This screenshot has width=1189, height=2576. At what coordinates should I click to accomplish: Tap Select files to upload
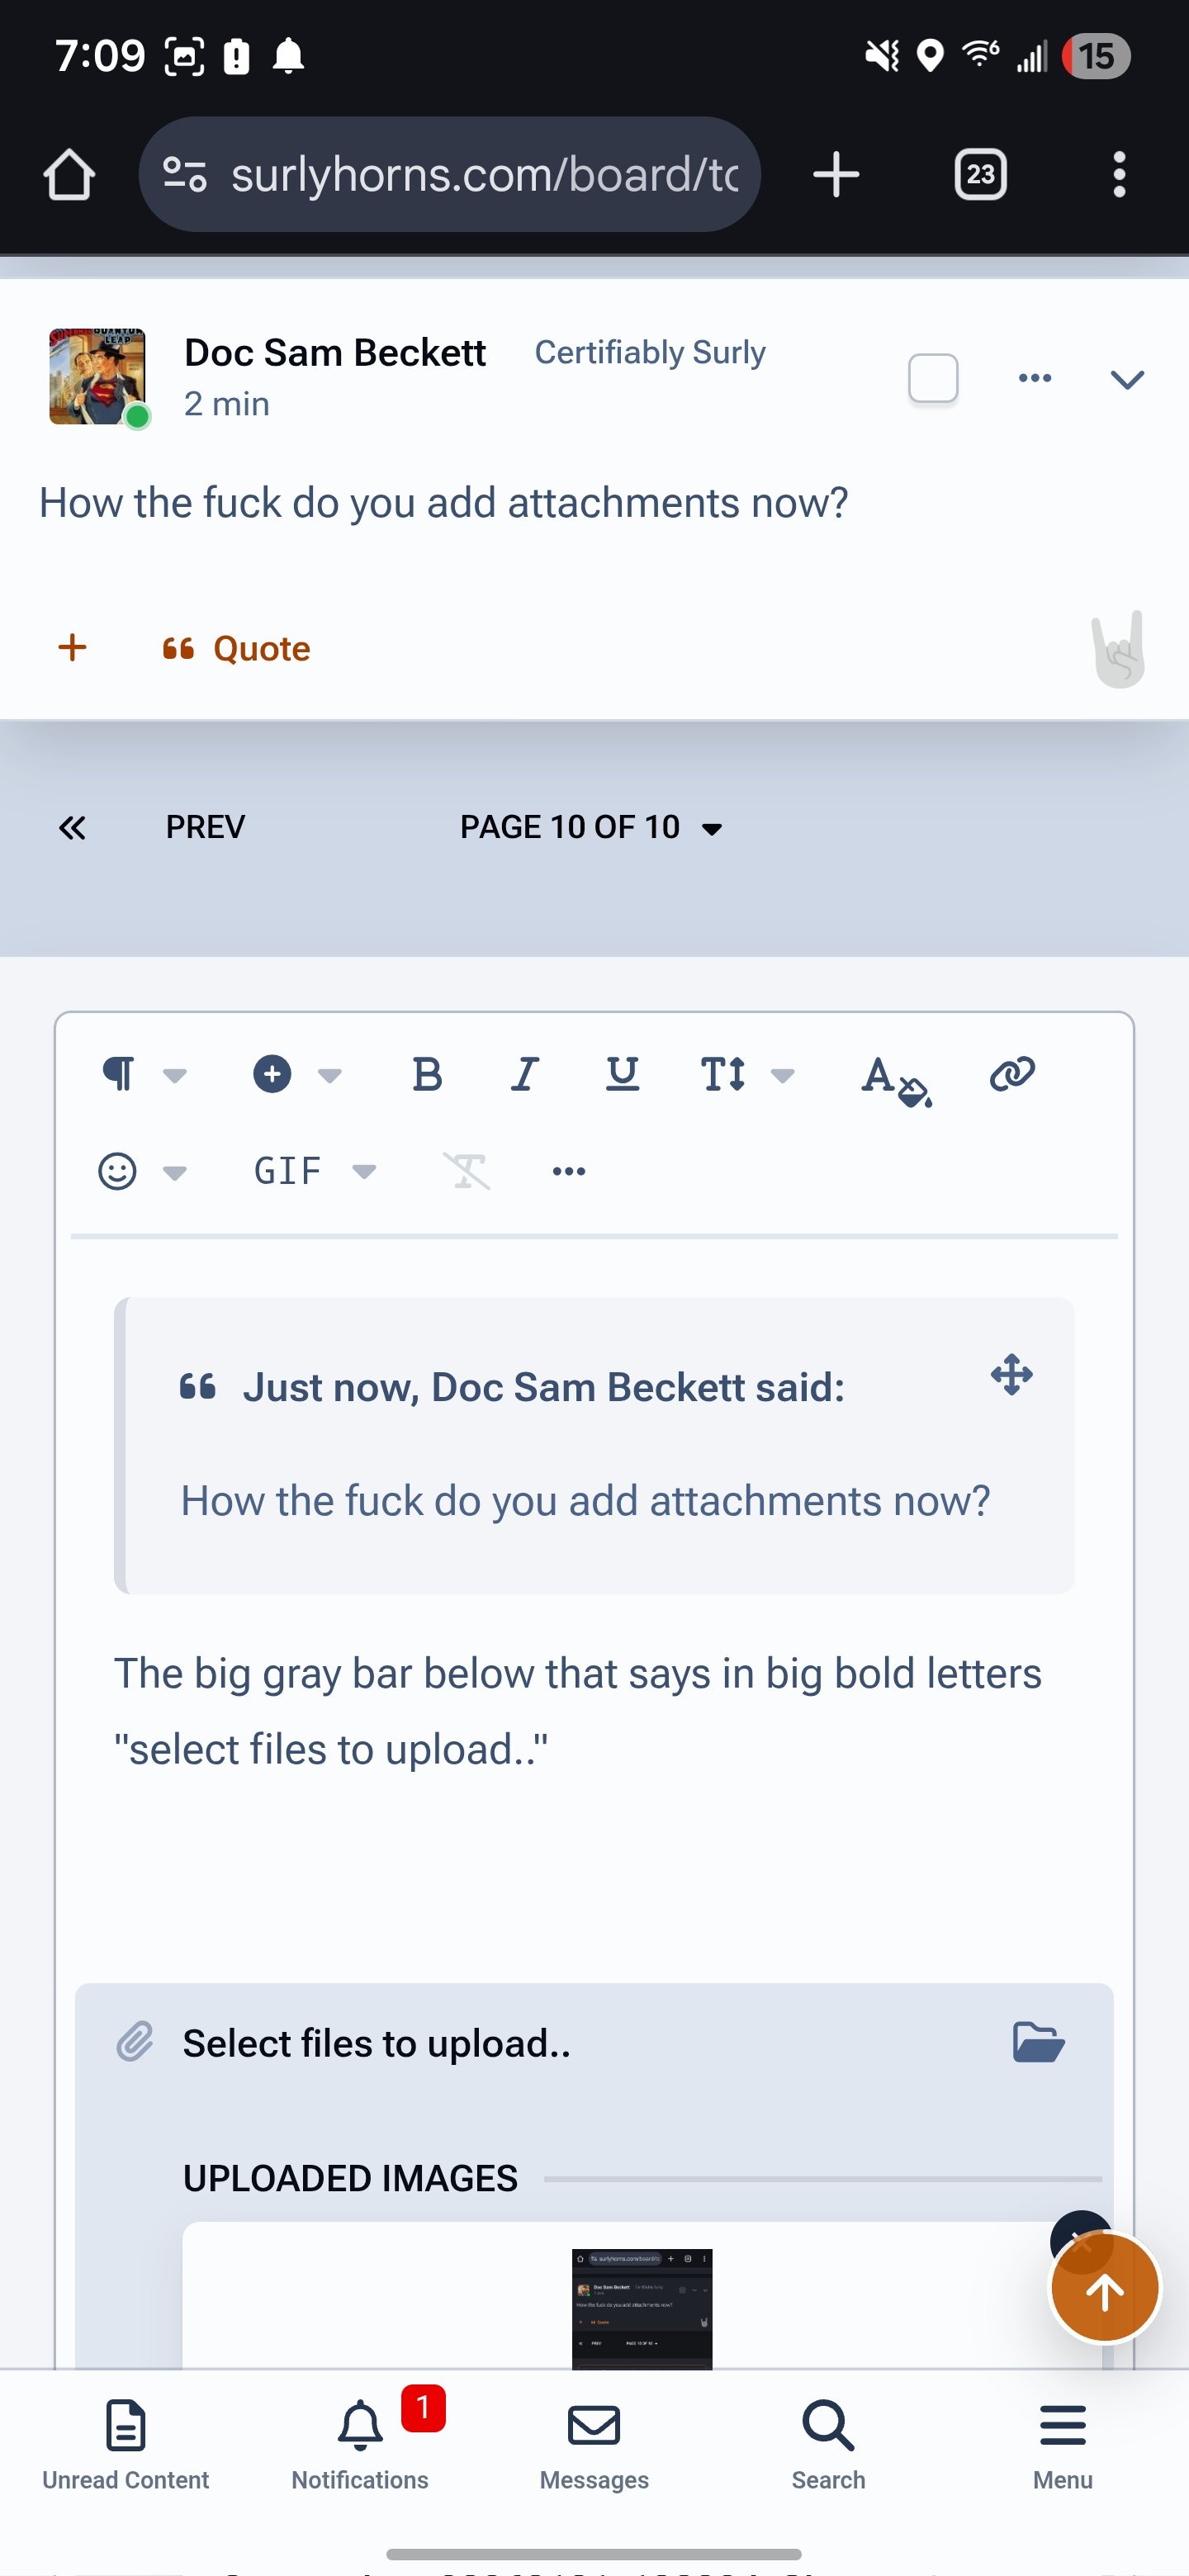(376, 2043)
